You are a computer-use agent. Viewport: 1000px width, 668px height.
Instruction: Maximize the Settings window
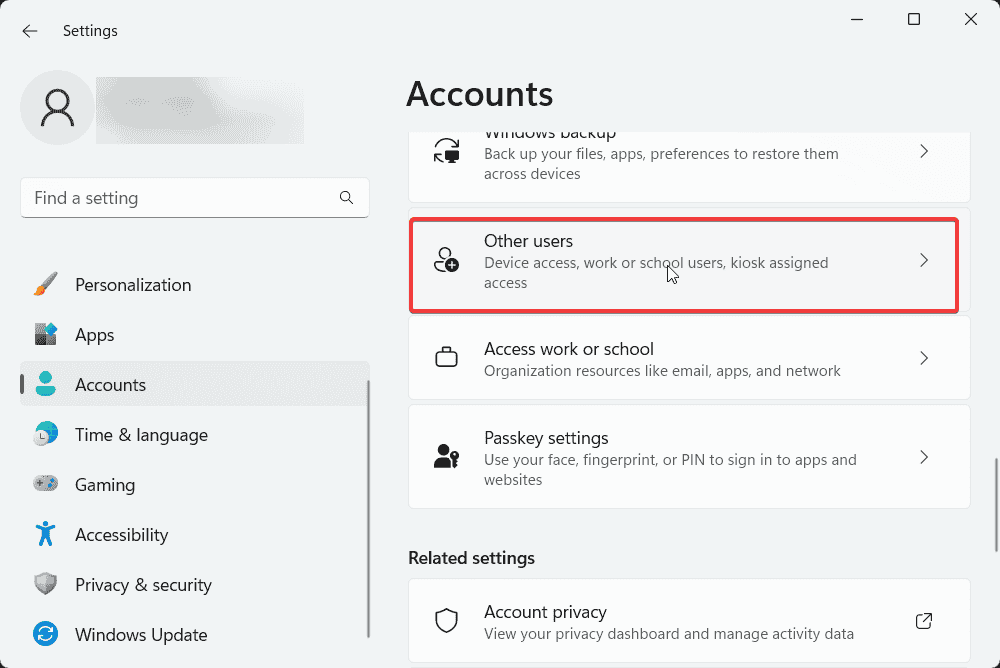pos(914,19)
